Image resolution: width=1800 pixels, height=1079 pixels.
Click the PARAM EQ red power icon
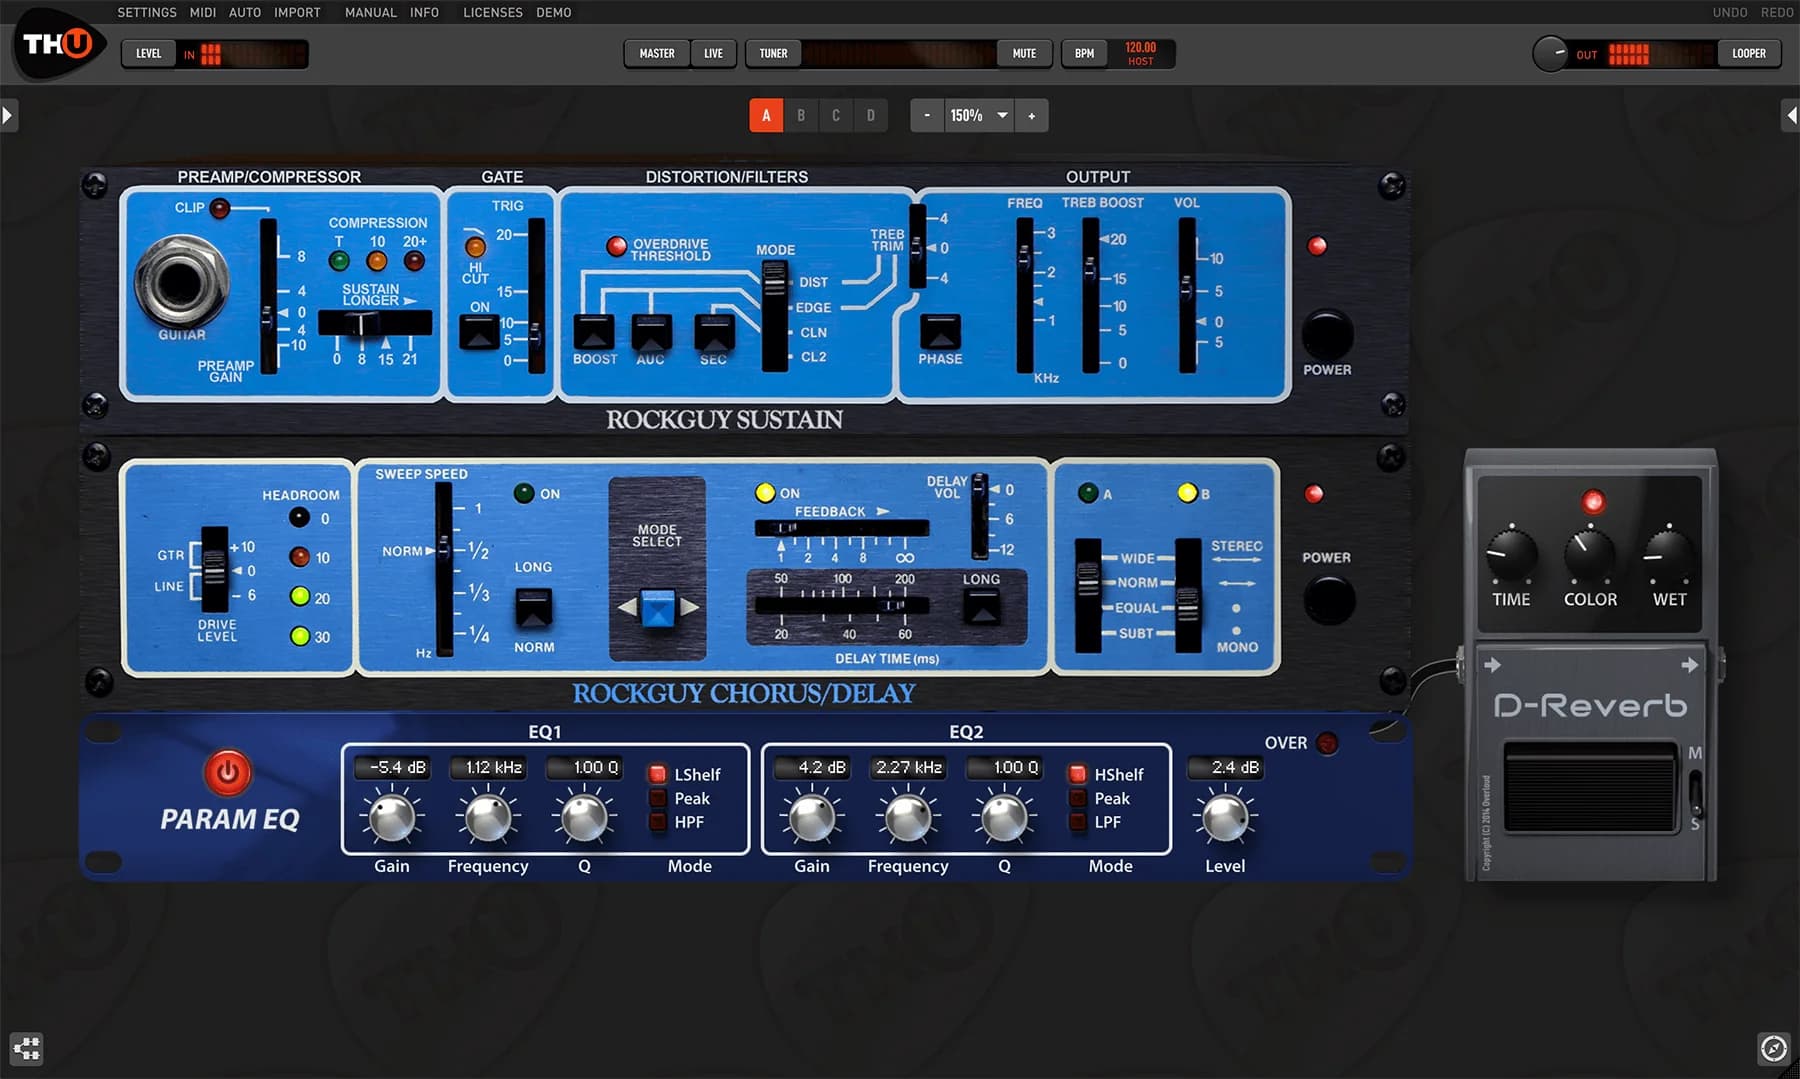[x=228, y=772]
